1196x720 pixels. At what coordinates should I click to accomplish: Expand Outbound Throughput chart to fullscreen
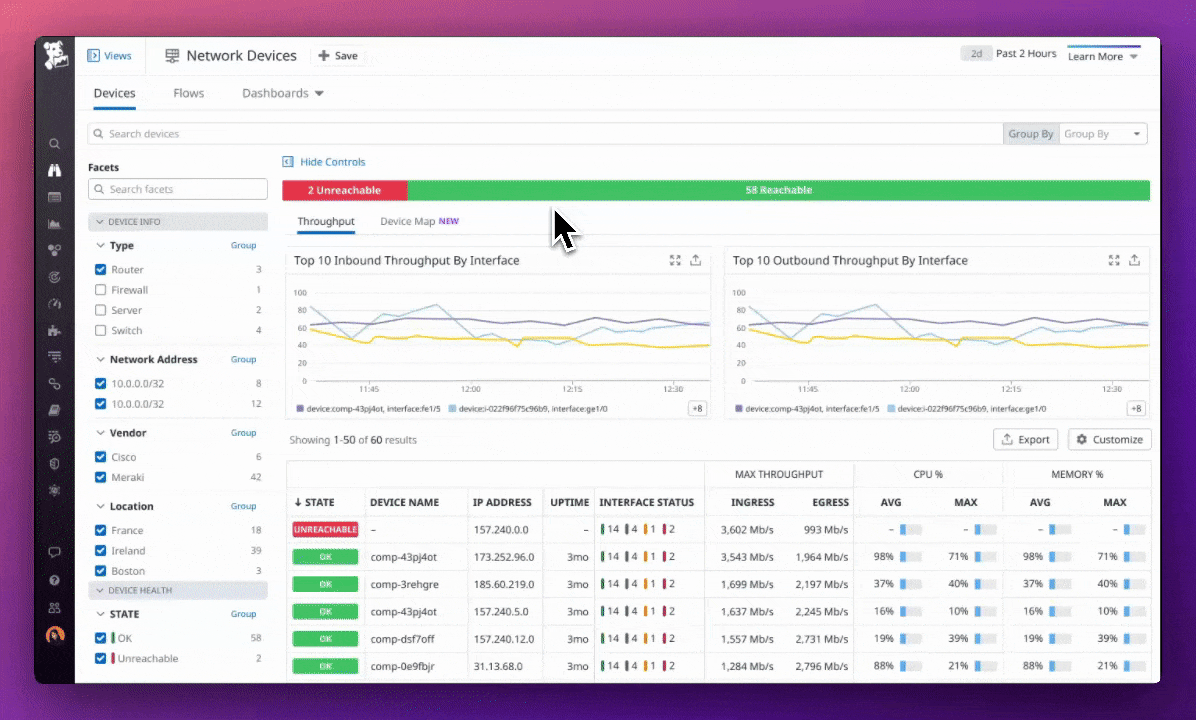pyautogui.click(x=1114, y=260)
